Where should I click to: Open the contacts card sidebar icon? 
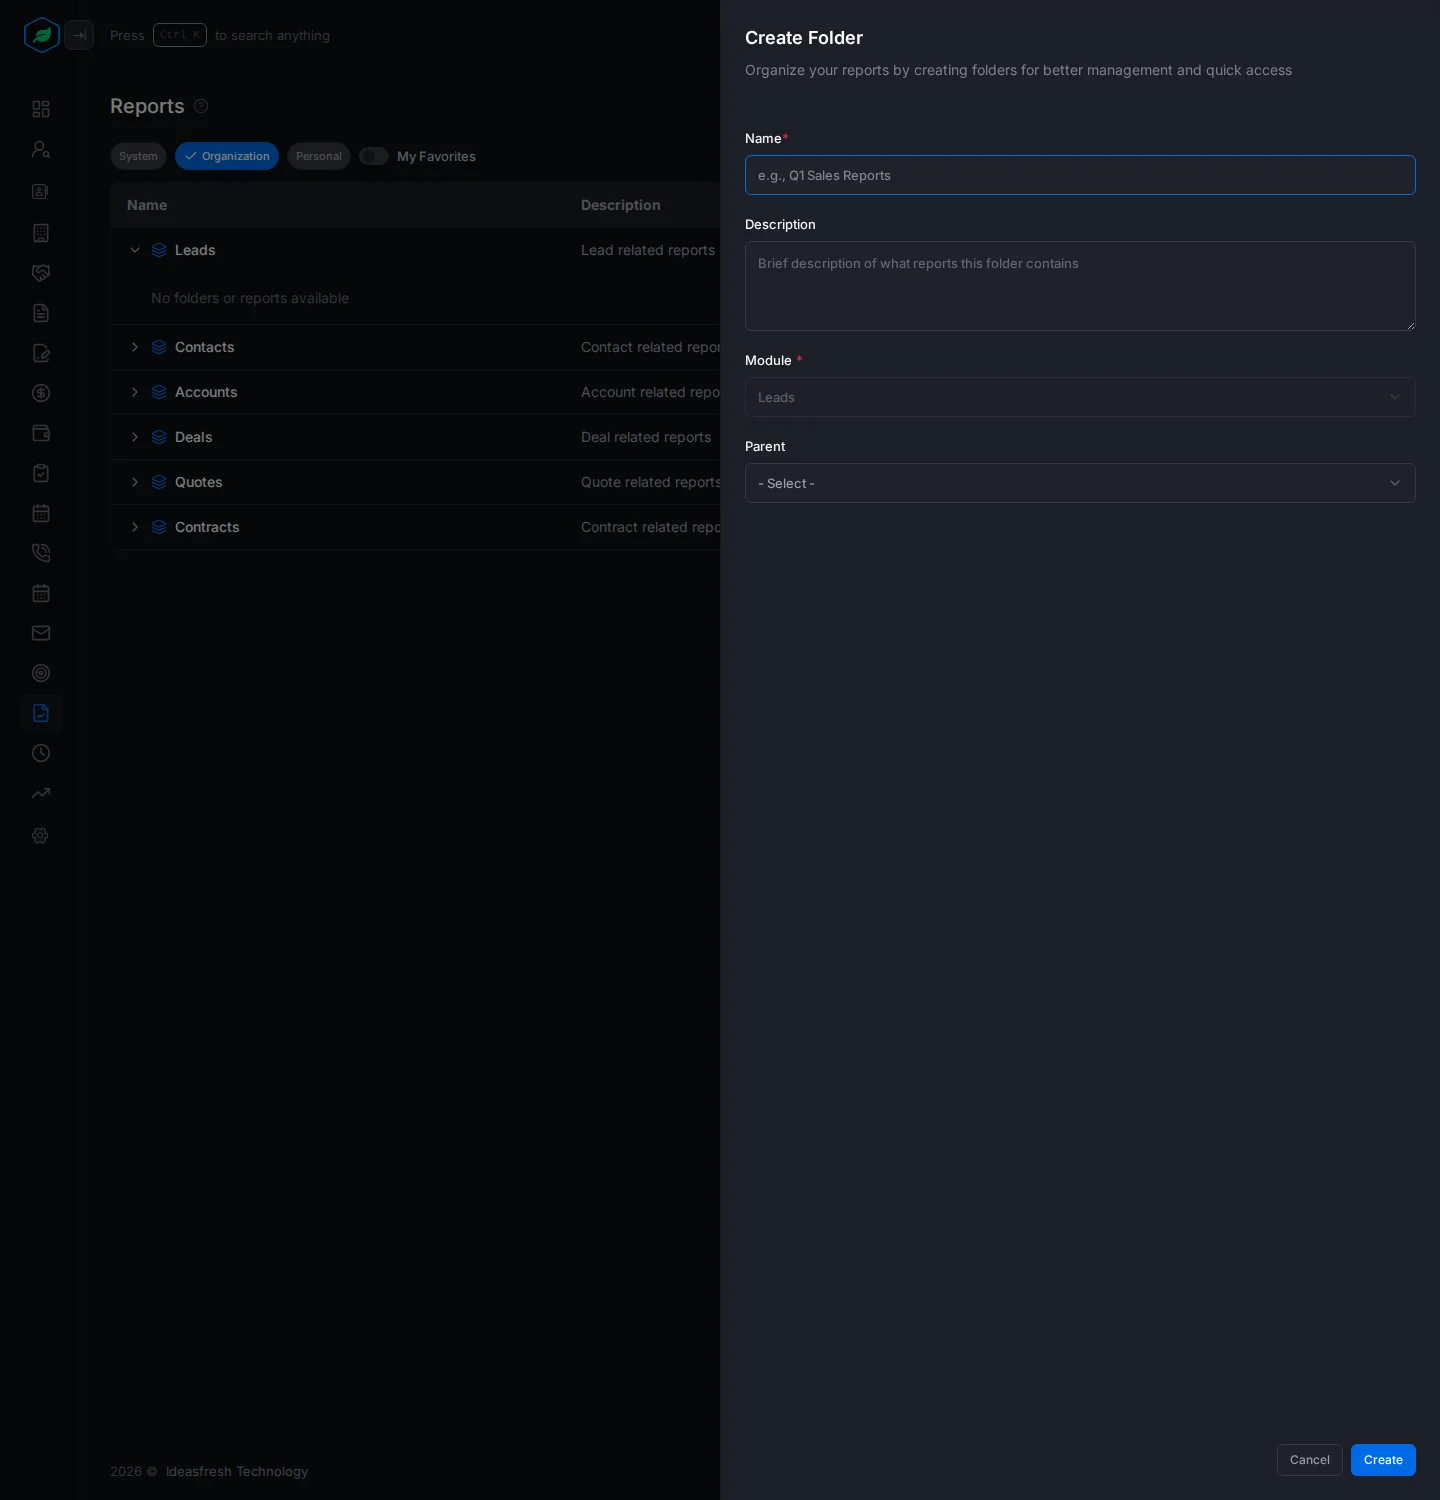click(x=41, y=191)
